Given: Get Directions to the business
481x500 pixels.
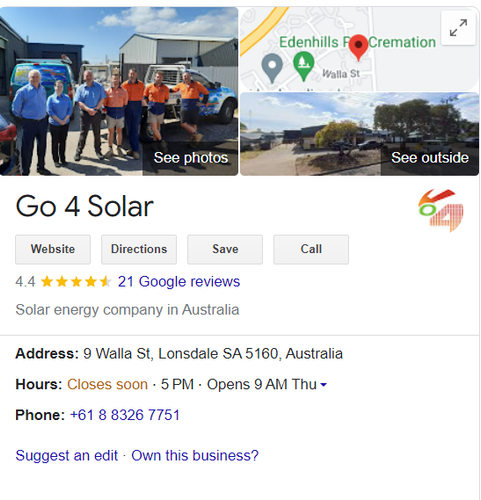Looking at the screenshot, I should 139,249.
